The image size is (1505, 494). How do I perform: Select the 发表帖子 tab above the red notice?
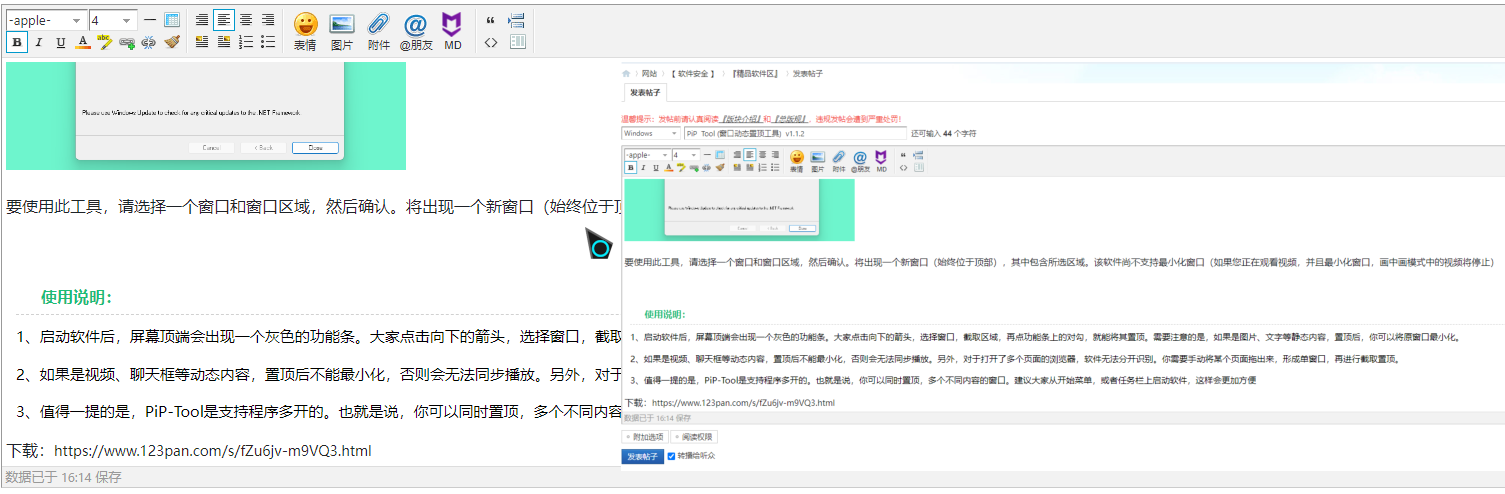point(644,92)
